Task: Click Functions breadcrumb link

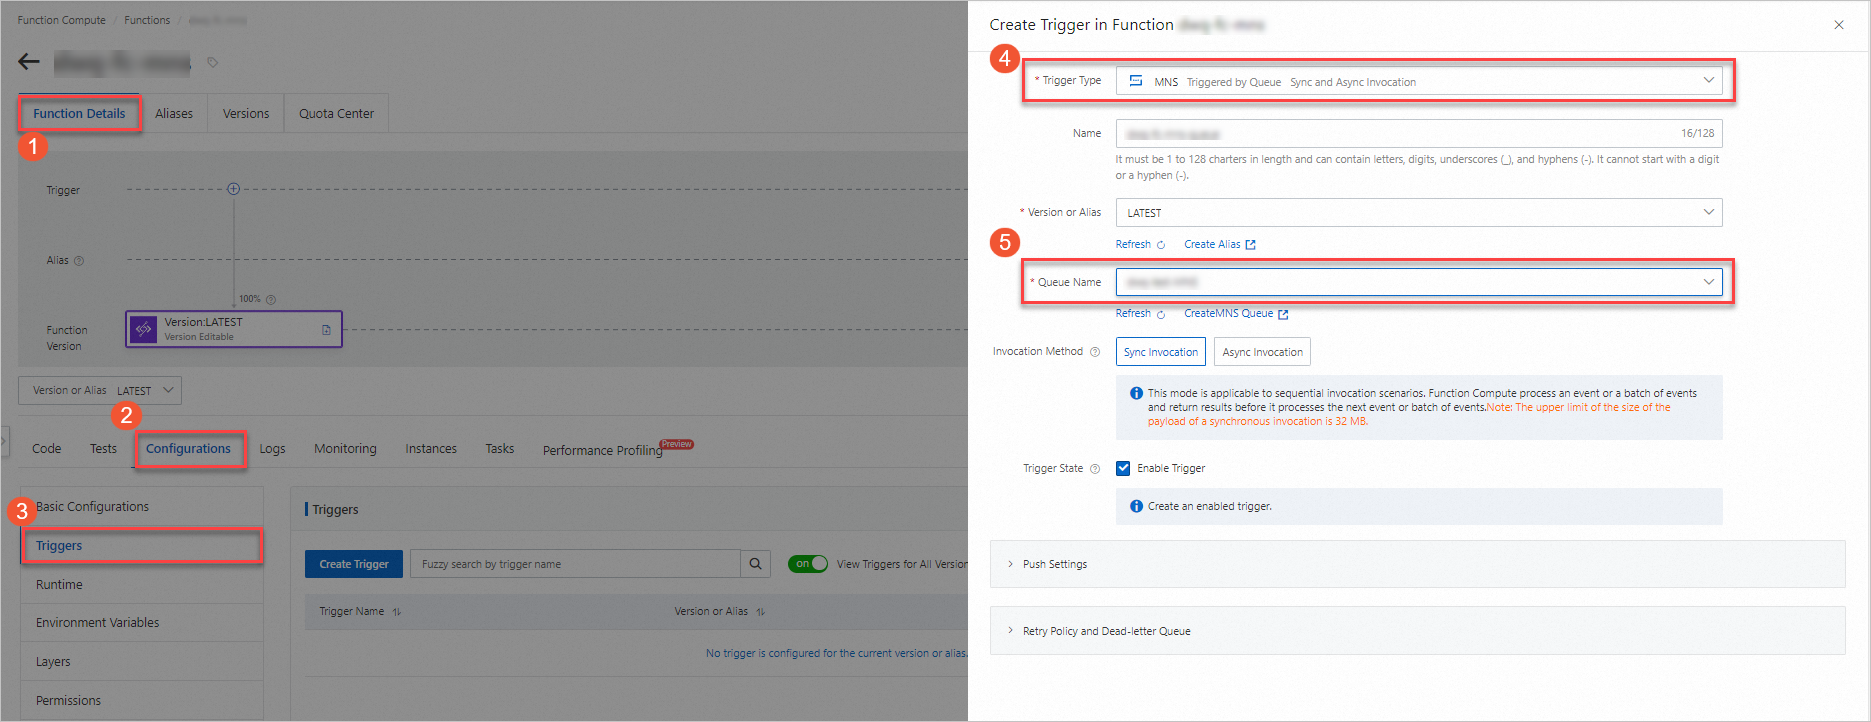Action: (147, 20)
